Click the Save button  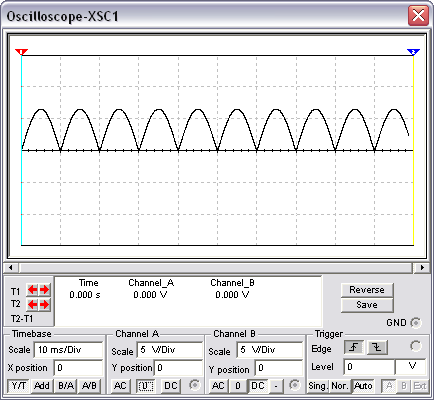pyautogui.click(x=367, y=305)
